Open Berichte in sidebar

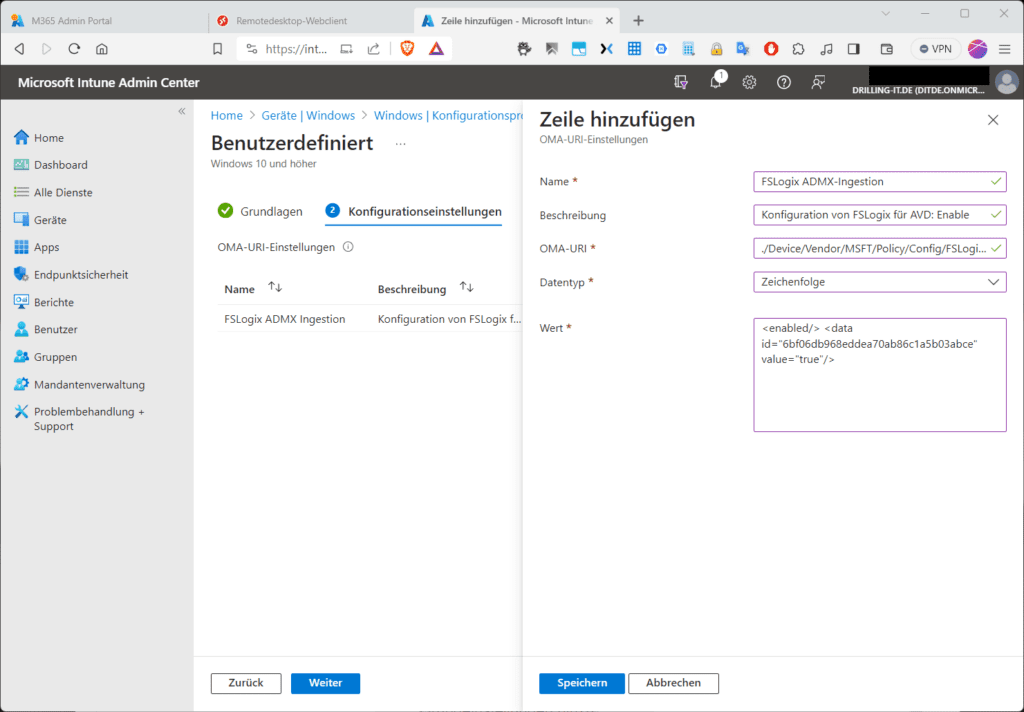[44, 302]
